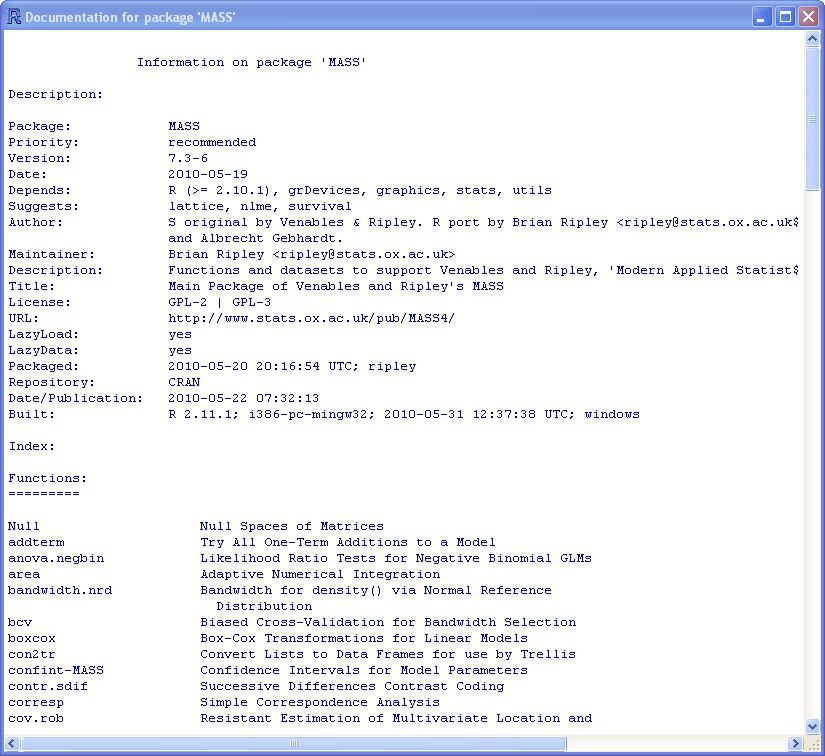Image resolution: width=825 pixels, height=756 pixels.
Task: Click the Built line starting 'R 2.11.1'
Action: click(404, 414)
